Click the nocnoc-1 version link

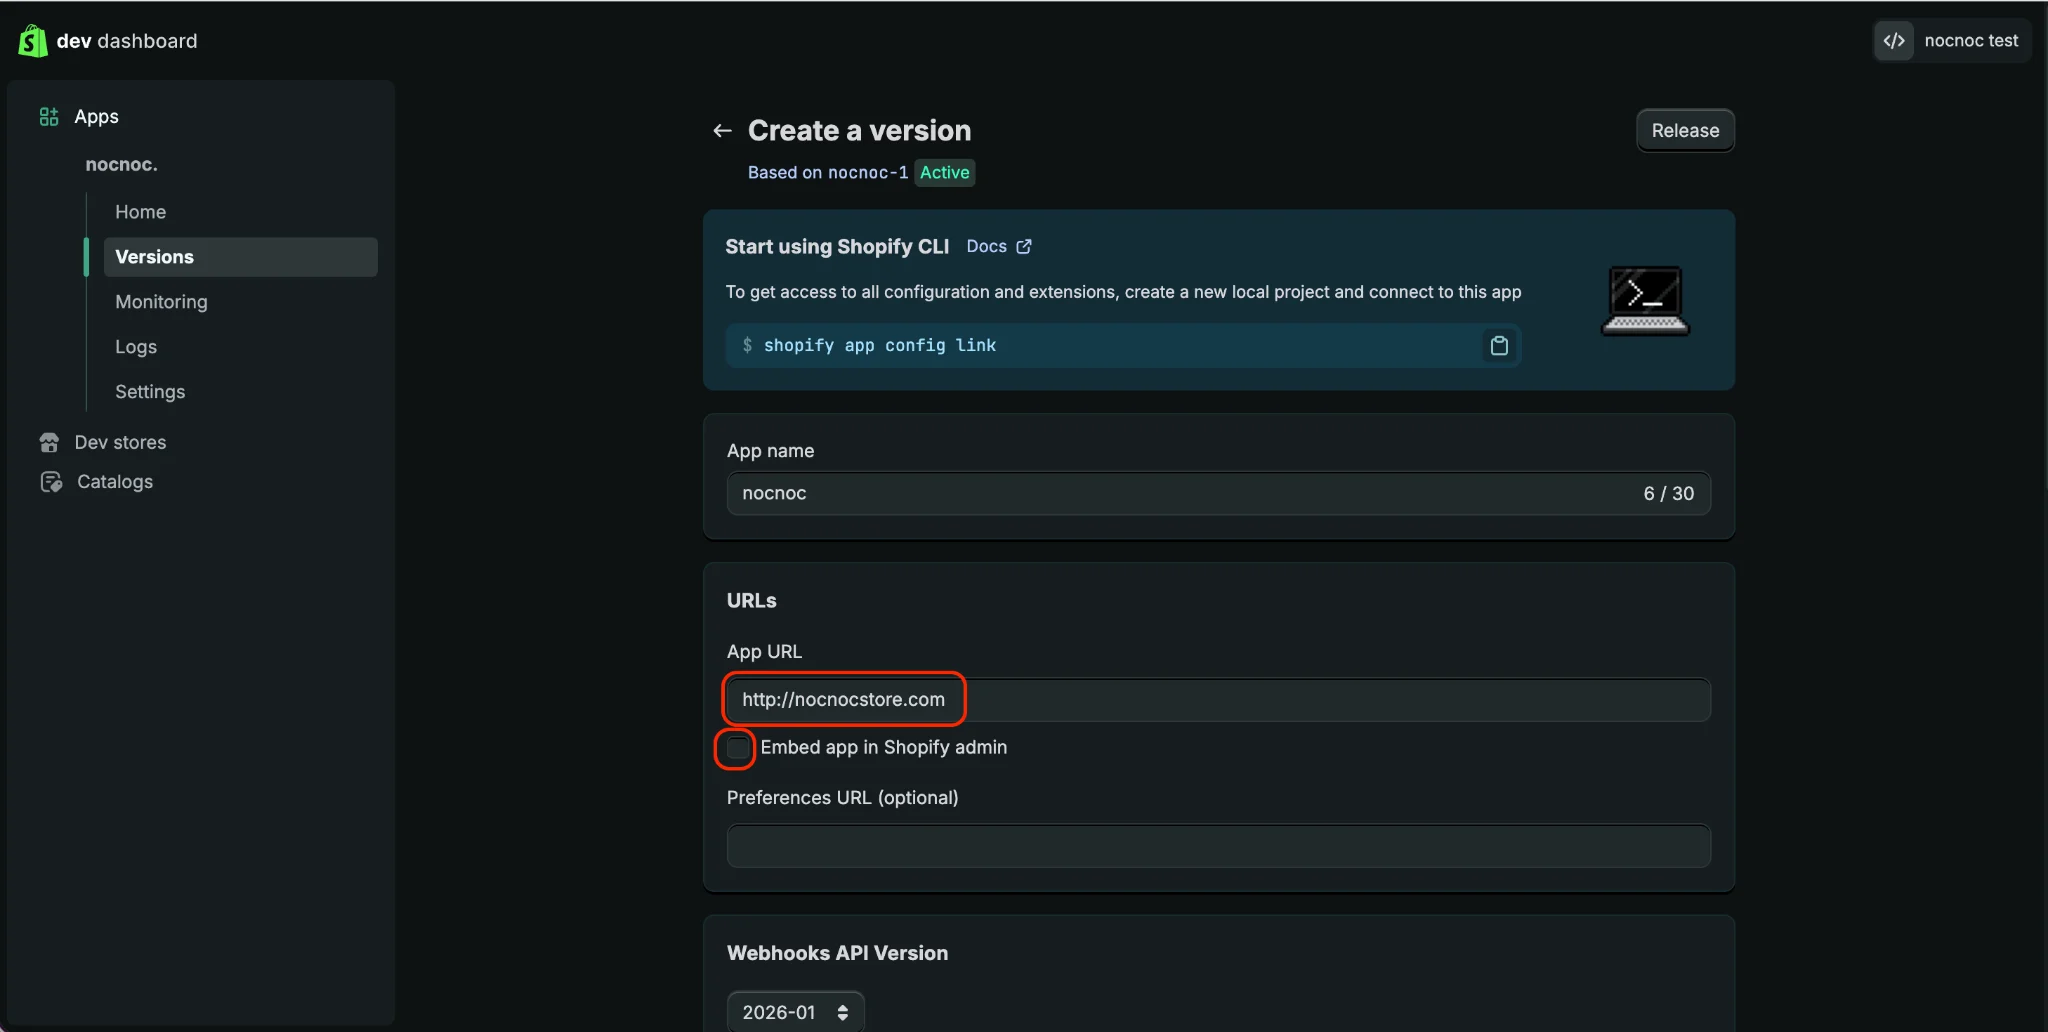pyautogui.click(x=868, y=173)
